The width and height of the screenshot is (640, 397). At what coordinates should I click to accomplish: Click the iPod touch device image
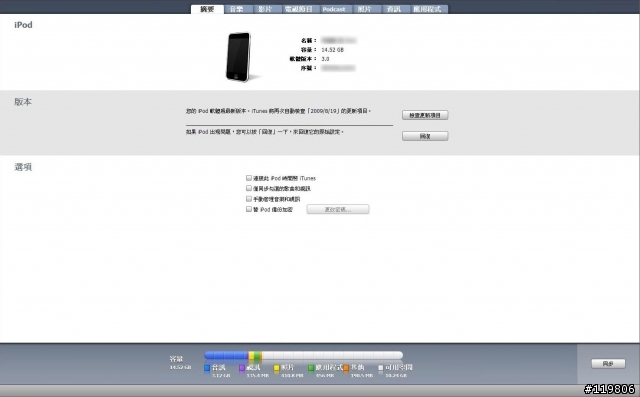(239, 57)
